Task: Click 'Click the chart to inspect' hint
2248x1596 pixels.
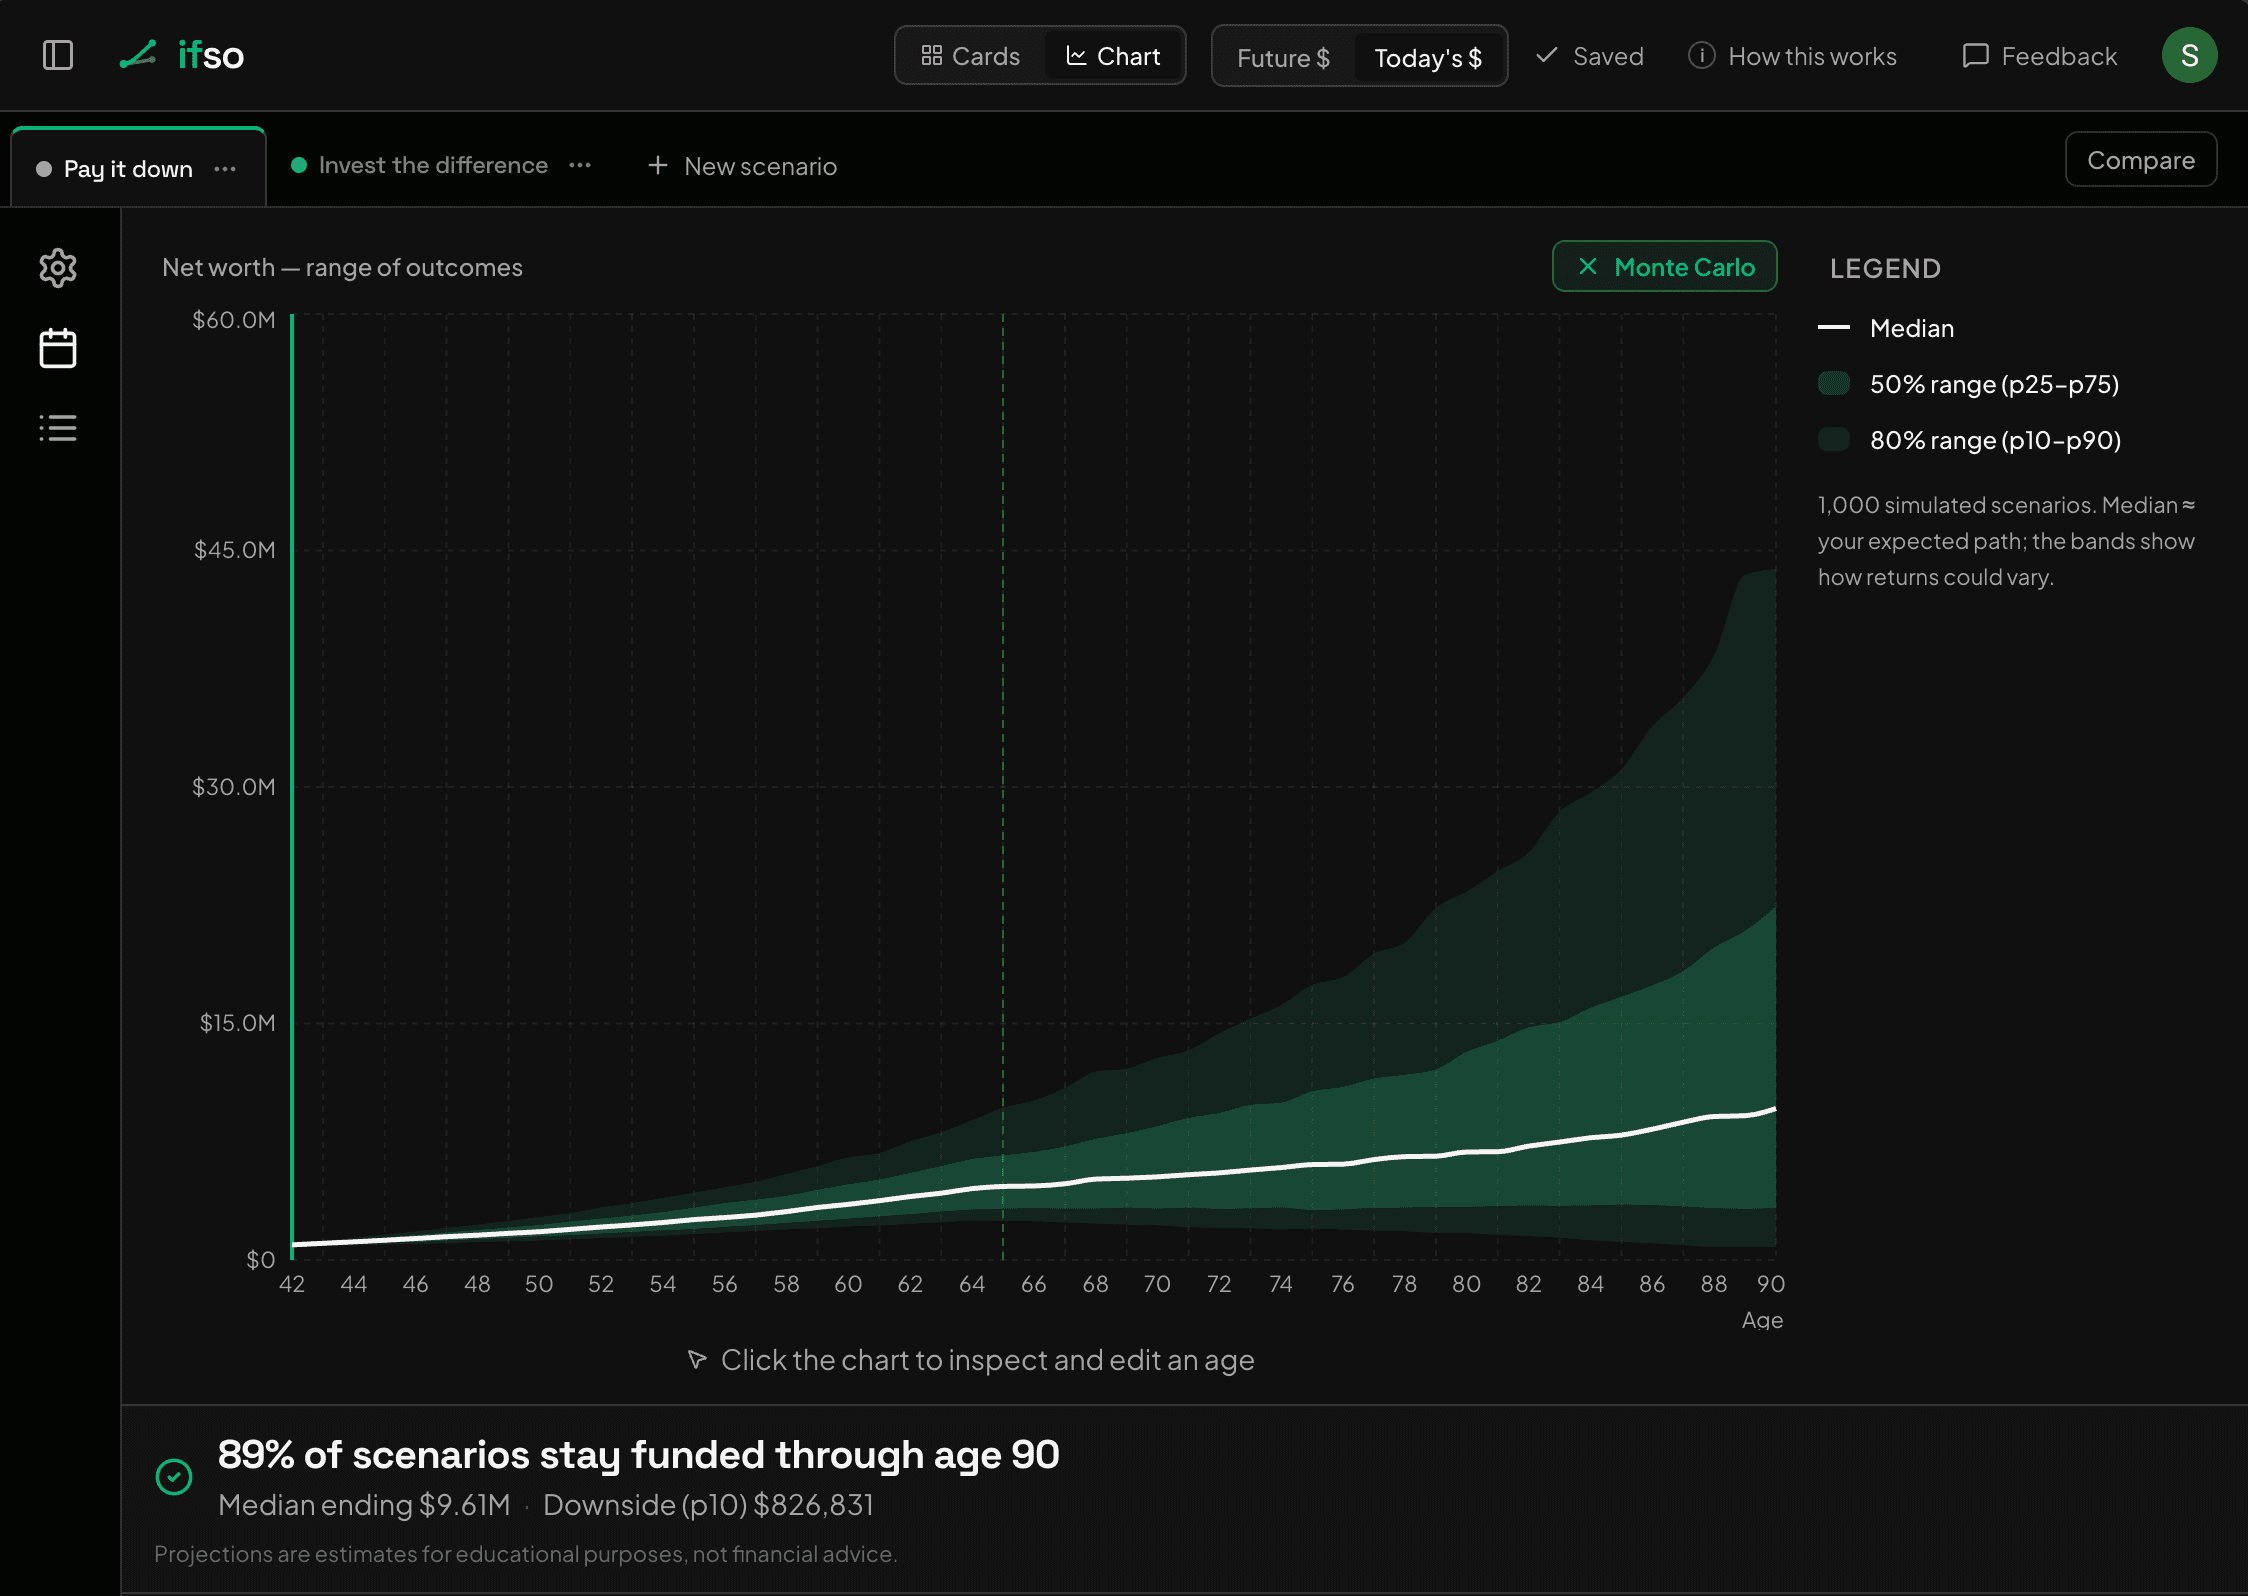Action: tap(970, 1360)
